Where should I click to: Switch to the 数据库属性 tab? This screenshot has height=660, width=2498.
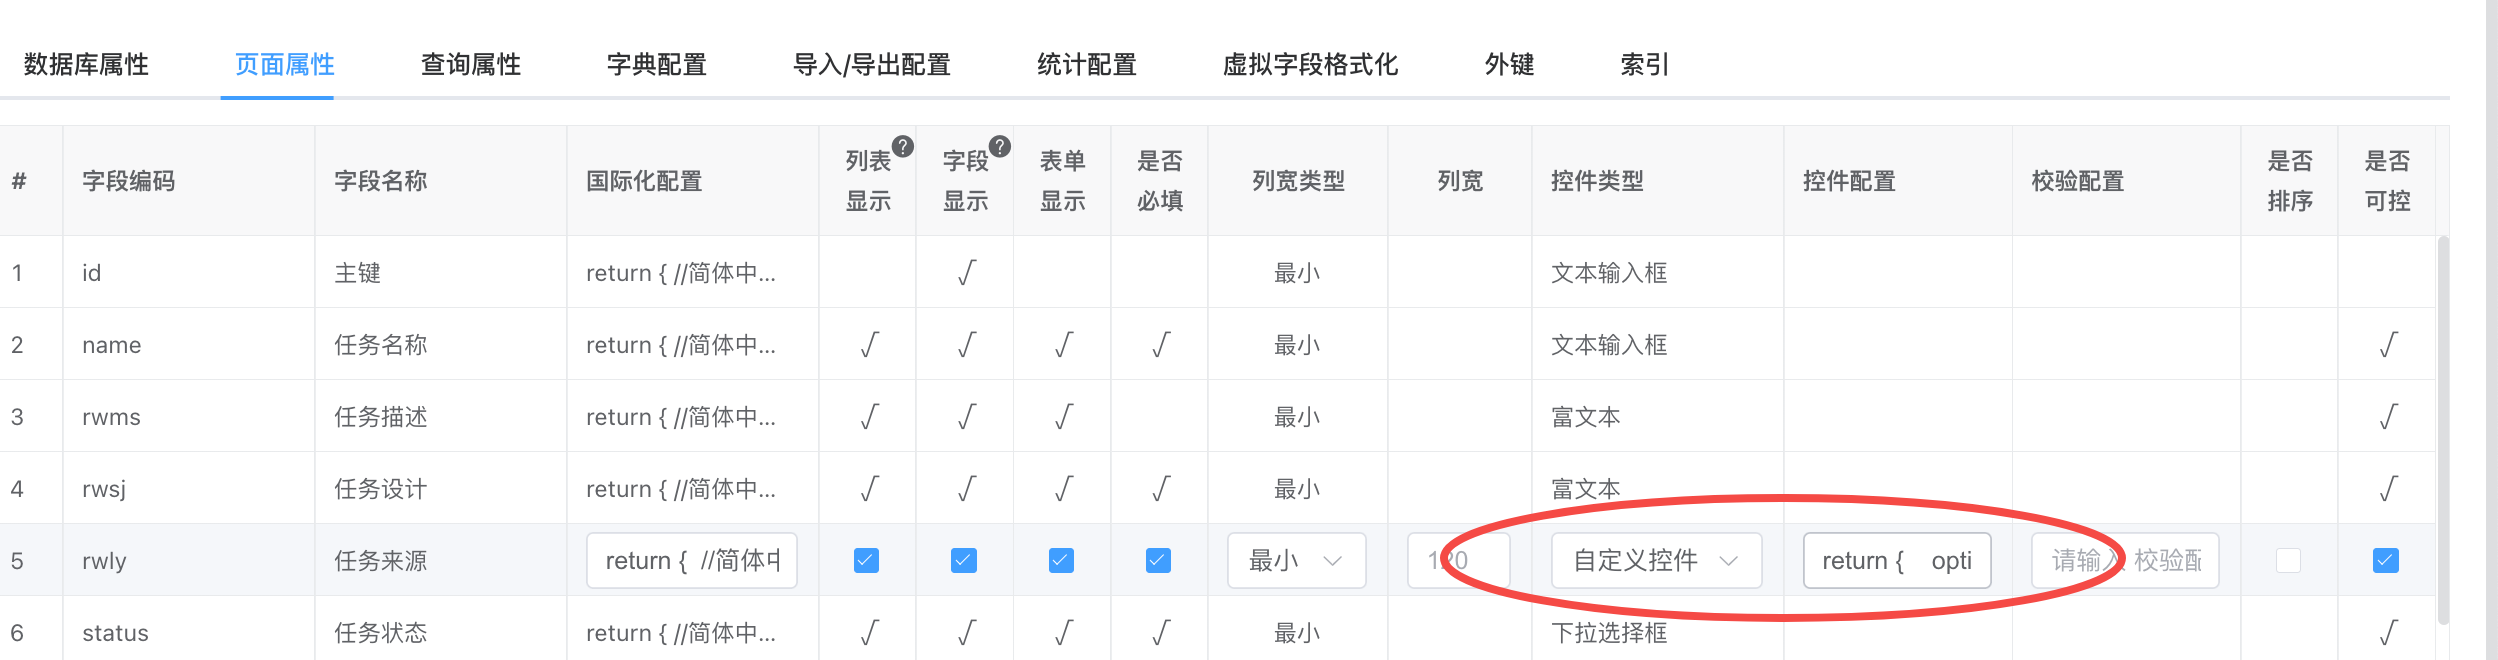[x=86, y=65]
